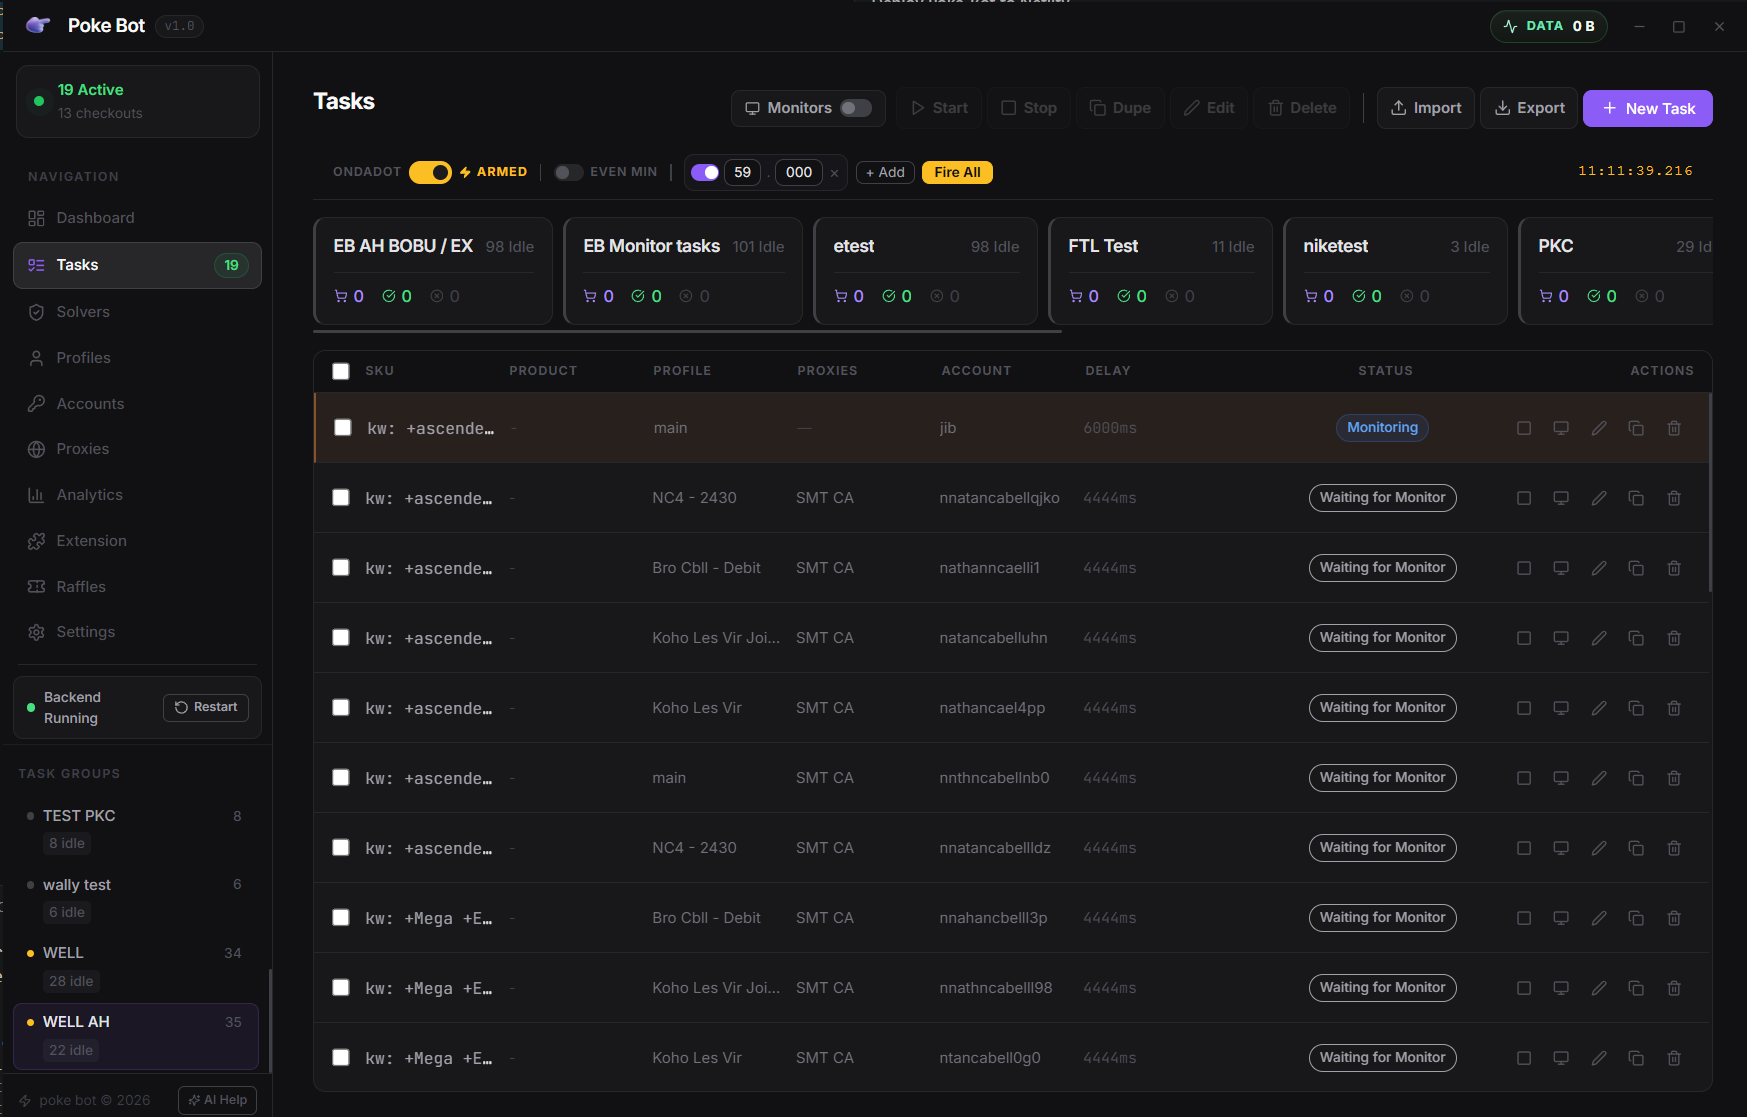1747x1117 pixels.
Task: Toggle the ONDADOT switch off
Action: click(430, 172)
